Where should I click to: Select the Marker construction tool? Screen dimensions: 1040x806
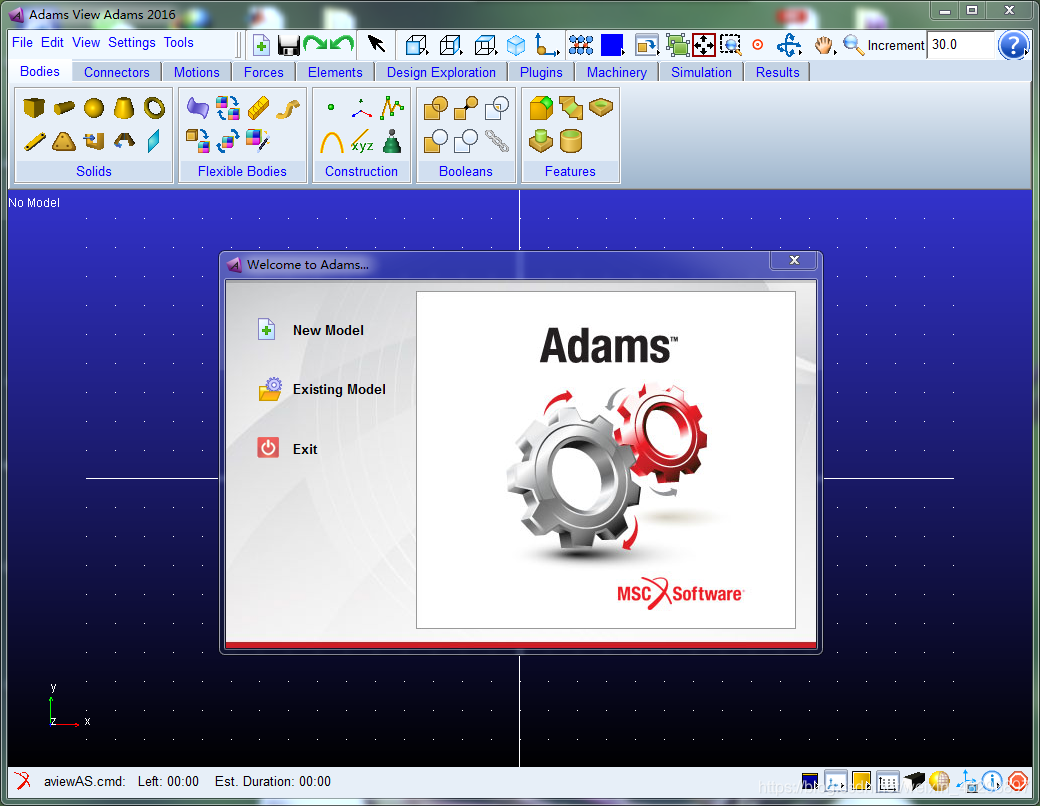[x=361, y=109]
